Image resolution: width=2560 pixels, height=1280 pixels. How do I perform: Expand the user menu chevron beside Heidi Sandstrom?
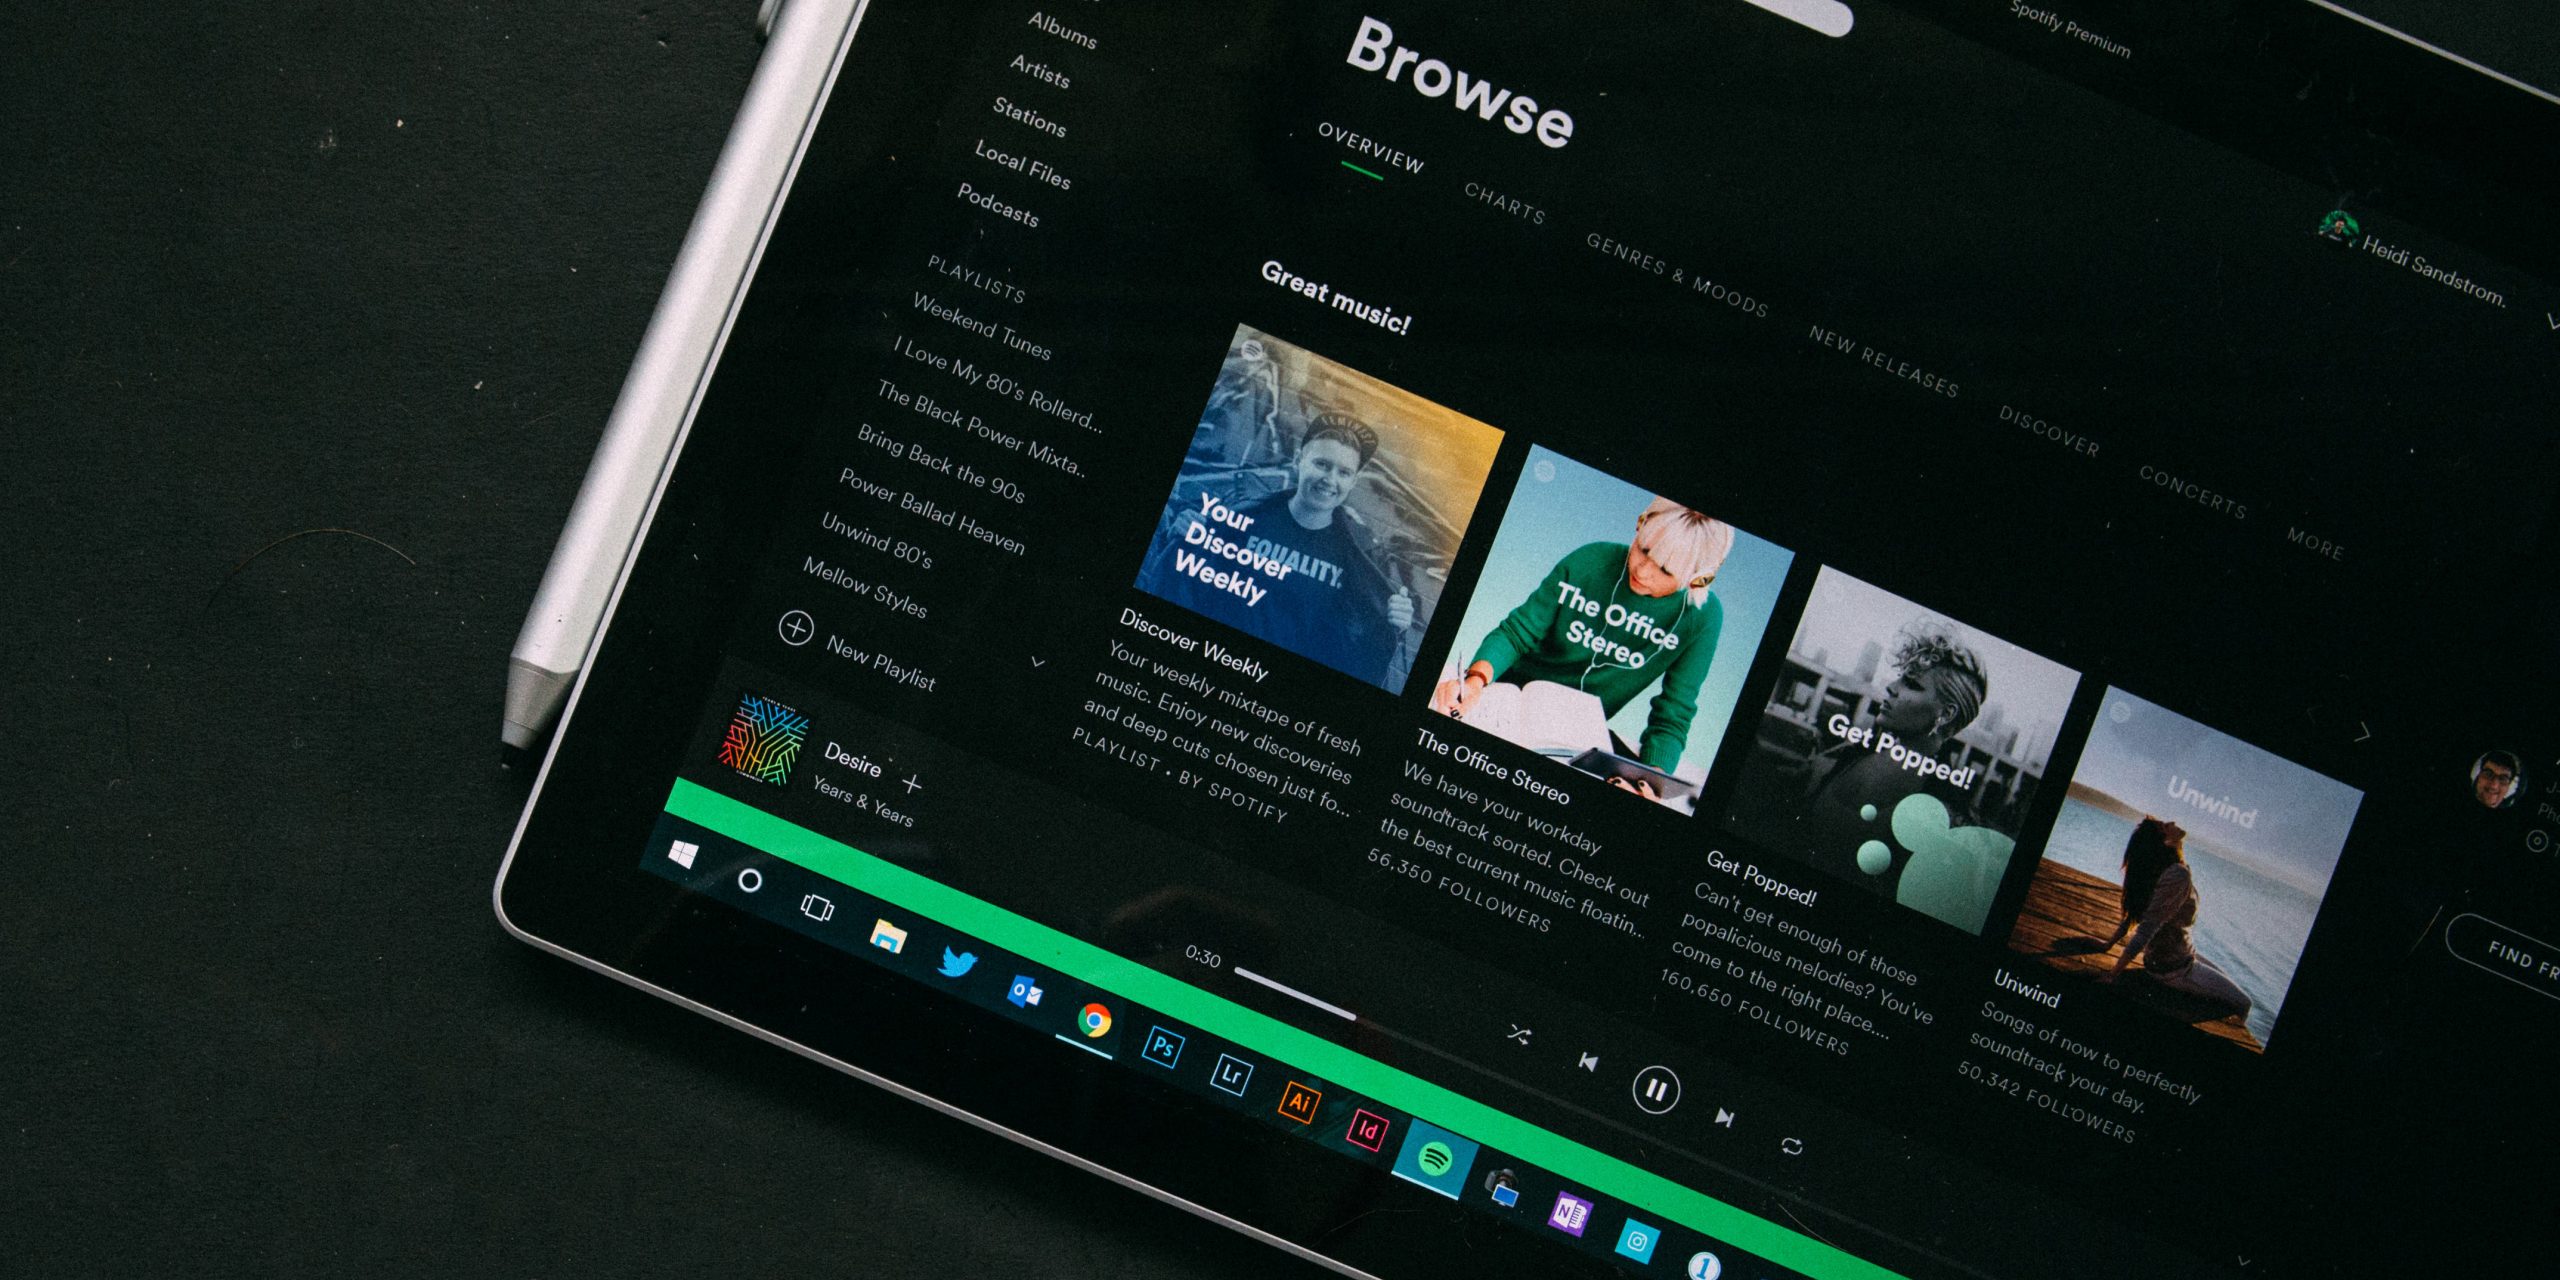2552,322
